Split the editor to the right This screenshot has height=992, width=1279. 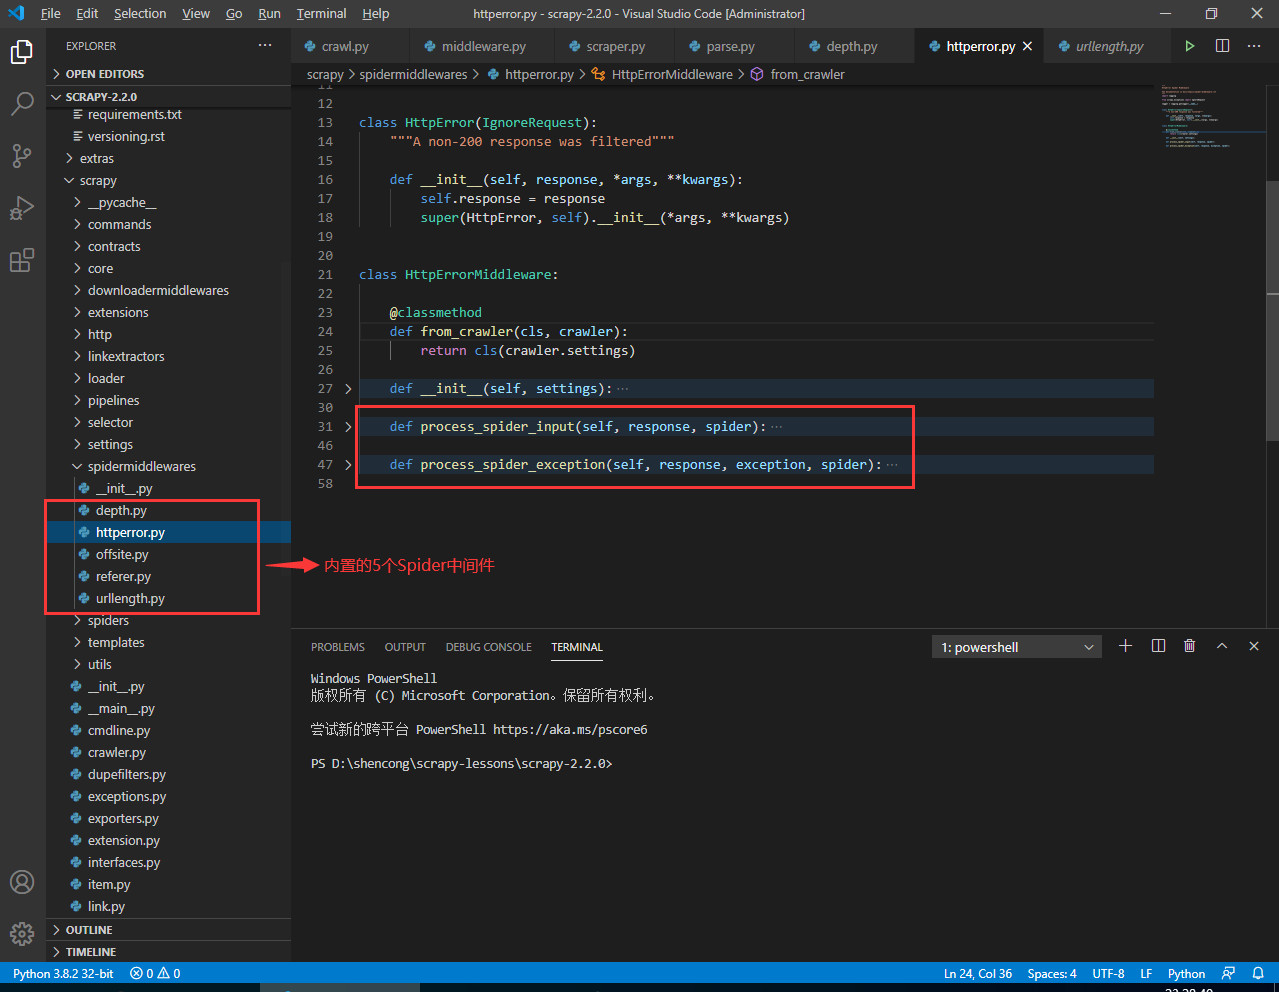[x=1222, y=46]
